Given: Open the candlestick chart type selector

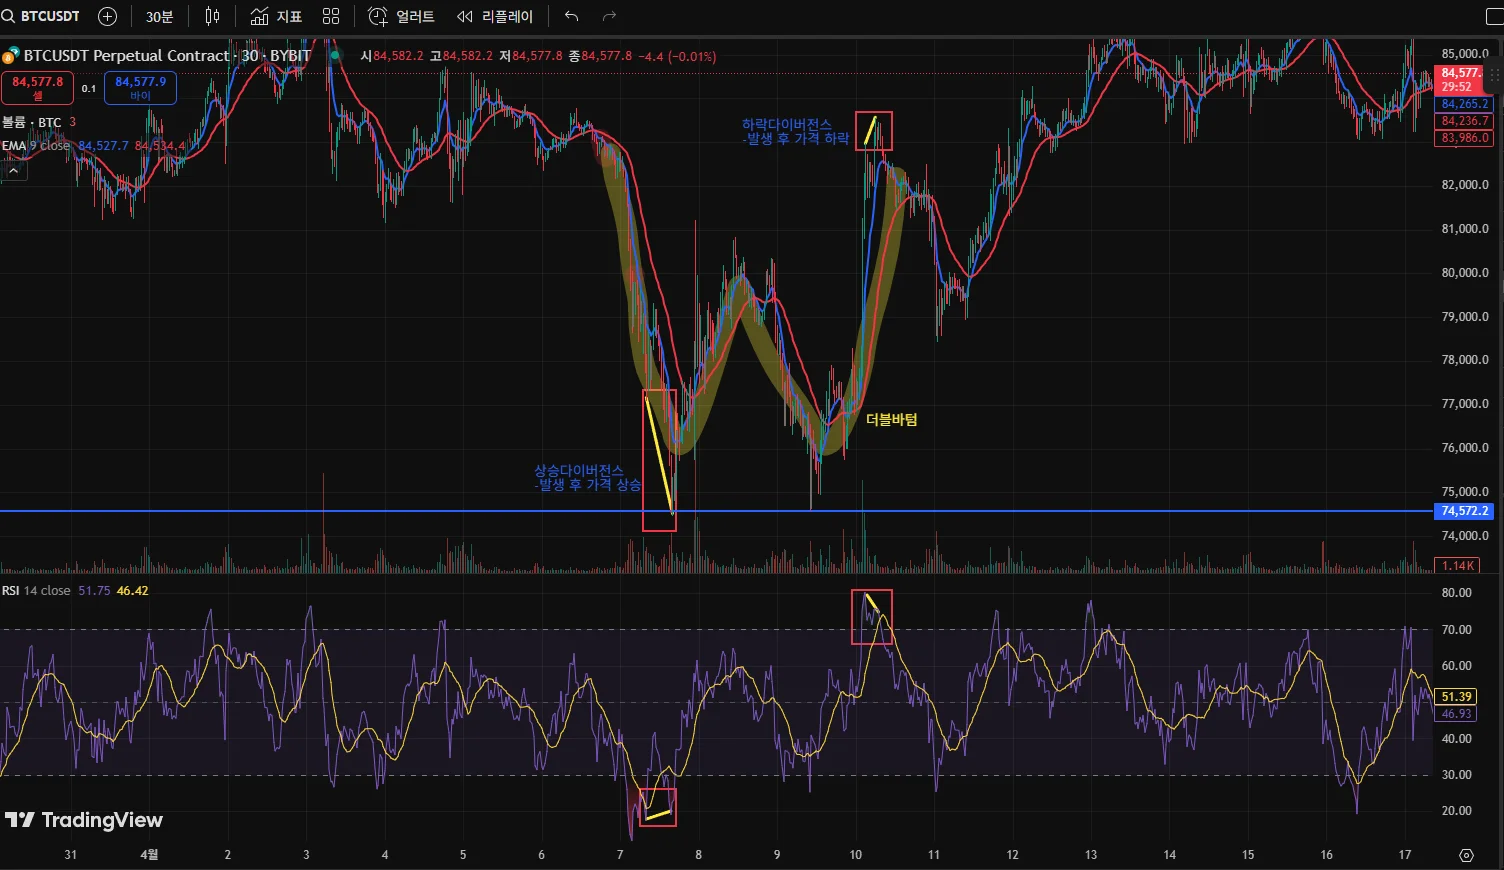Looking at the screenshot, I should (212, 16).
